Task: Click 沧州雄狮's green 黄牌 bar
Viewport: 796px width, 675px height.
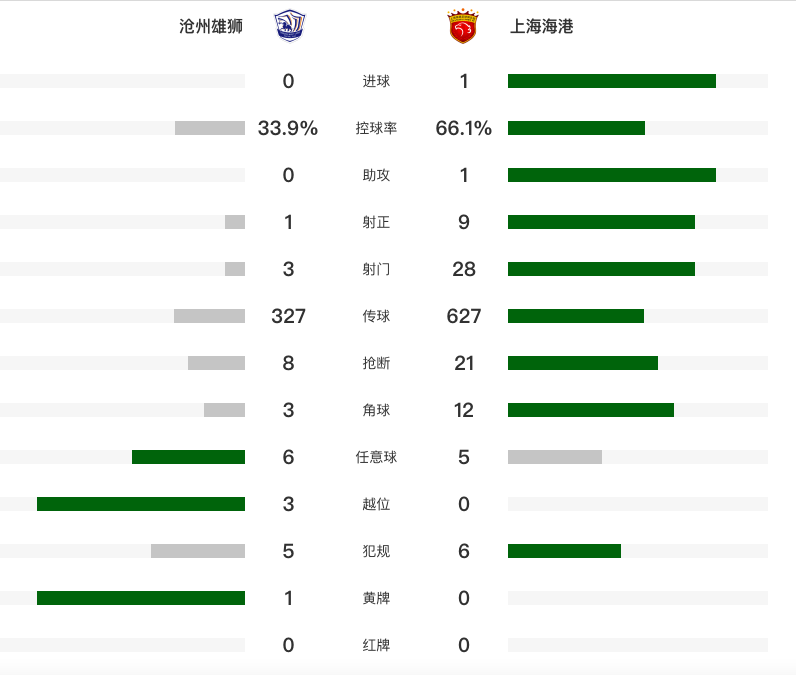Action: click(141, 598)
